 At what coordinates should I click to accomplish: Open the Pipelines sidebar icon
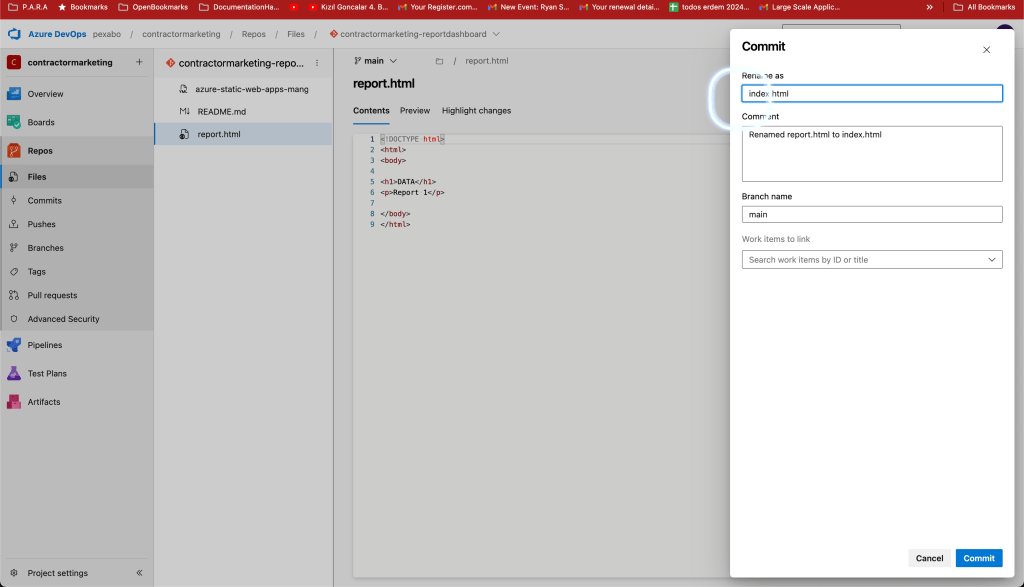(x=14, y=345)
